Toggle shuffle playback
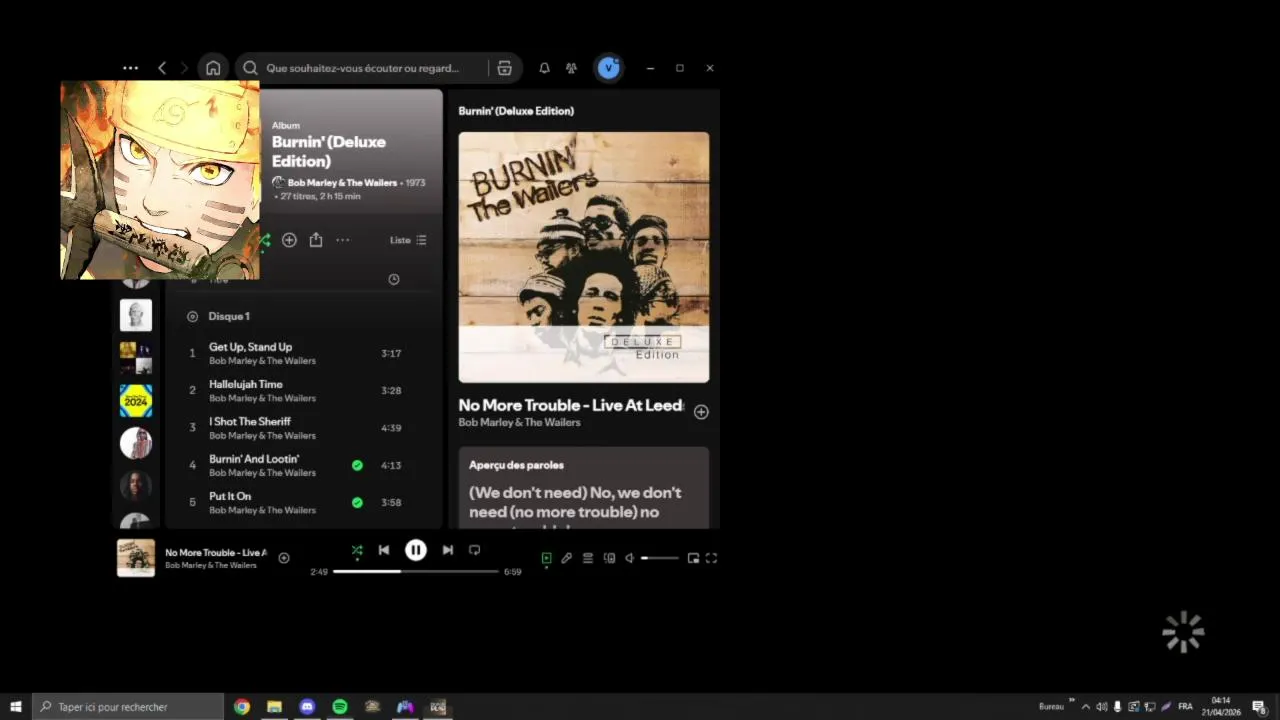The width and height of the screenshot is (1280, 720). [x=357, y=550]
